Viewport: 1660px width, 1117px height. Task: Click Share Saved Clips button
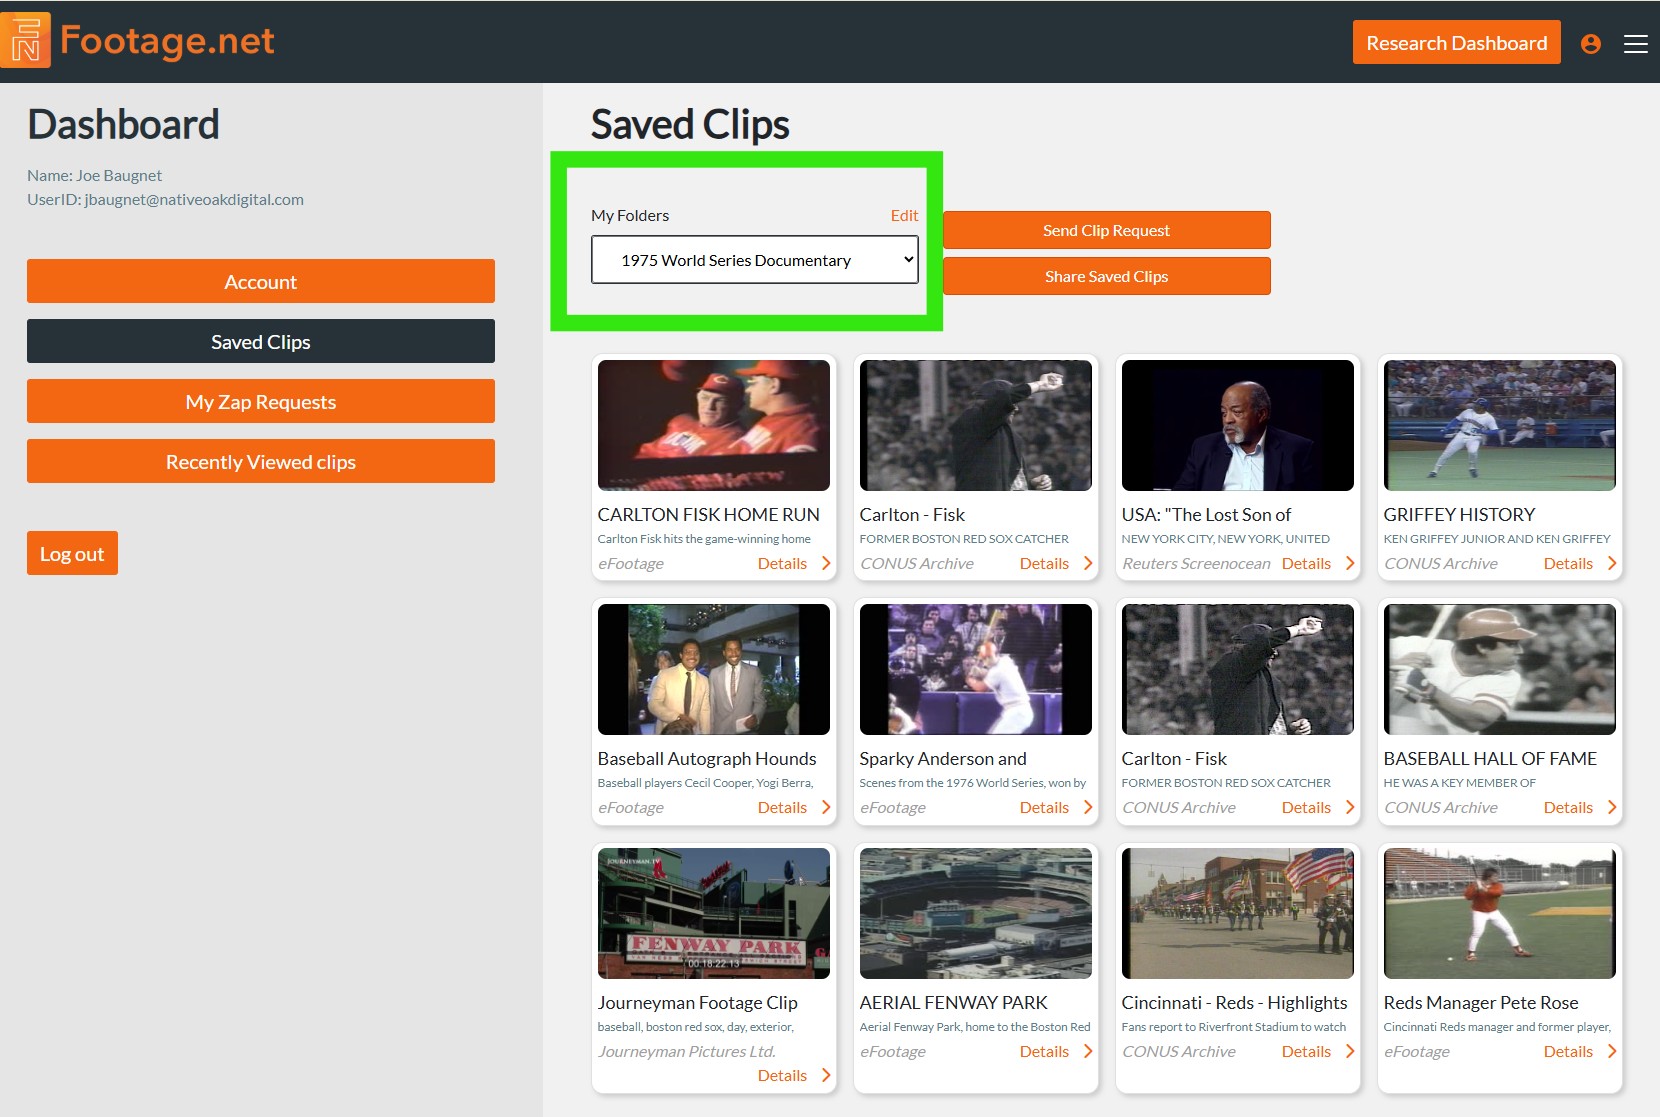[1106, 276]
